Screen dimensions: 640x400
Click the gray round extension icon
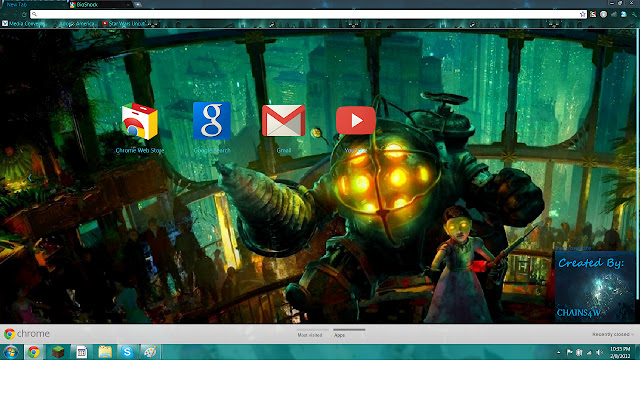coord(603,14)
